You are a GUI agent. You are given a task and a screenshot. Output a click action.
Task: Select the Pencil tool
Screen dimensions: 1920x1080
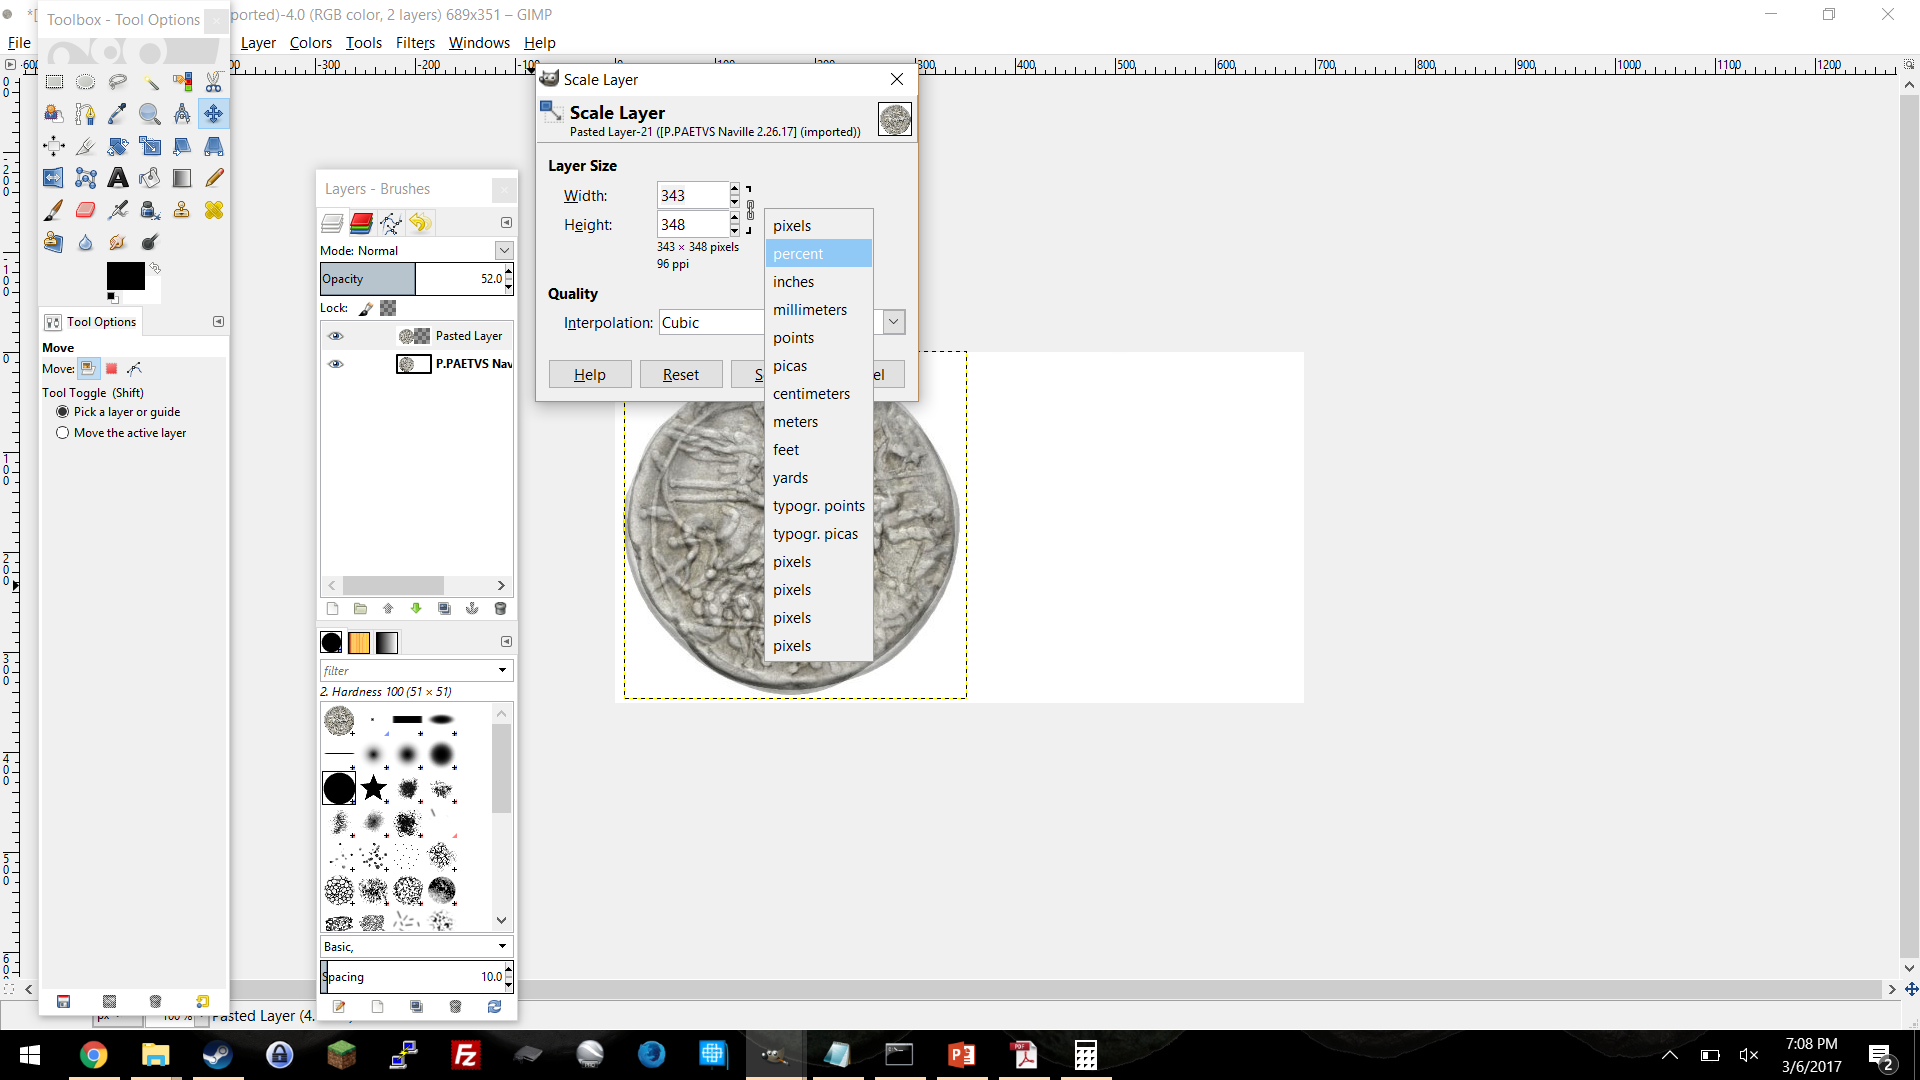click(214, 178)
